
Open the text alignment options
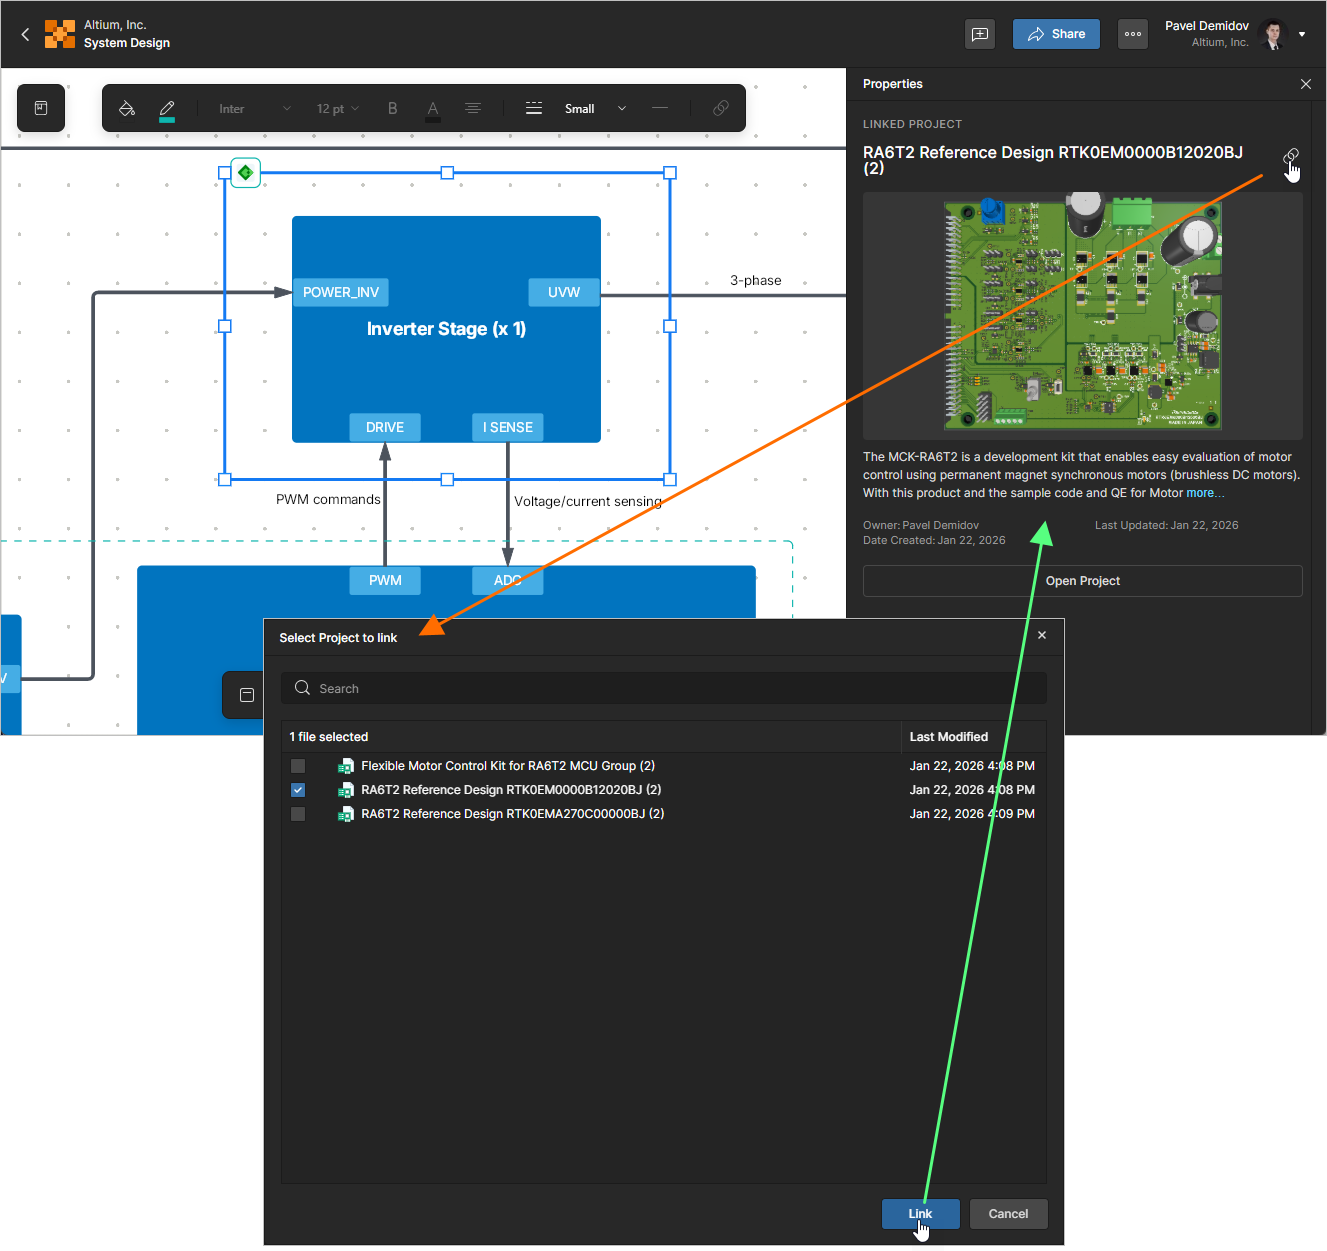pyautogui.click(x=473, y=108)
